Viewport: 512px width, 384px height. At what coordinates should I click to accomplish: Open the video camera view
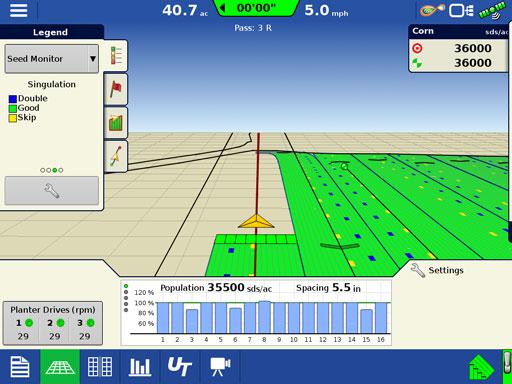point(220,367)
